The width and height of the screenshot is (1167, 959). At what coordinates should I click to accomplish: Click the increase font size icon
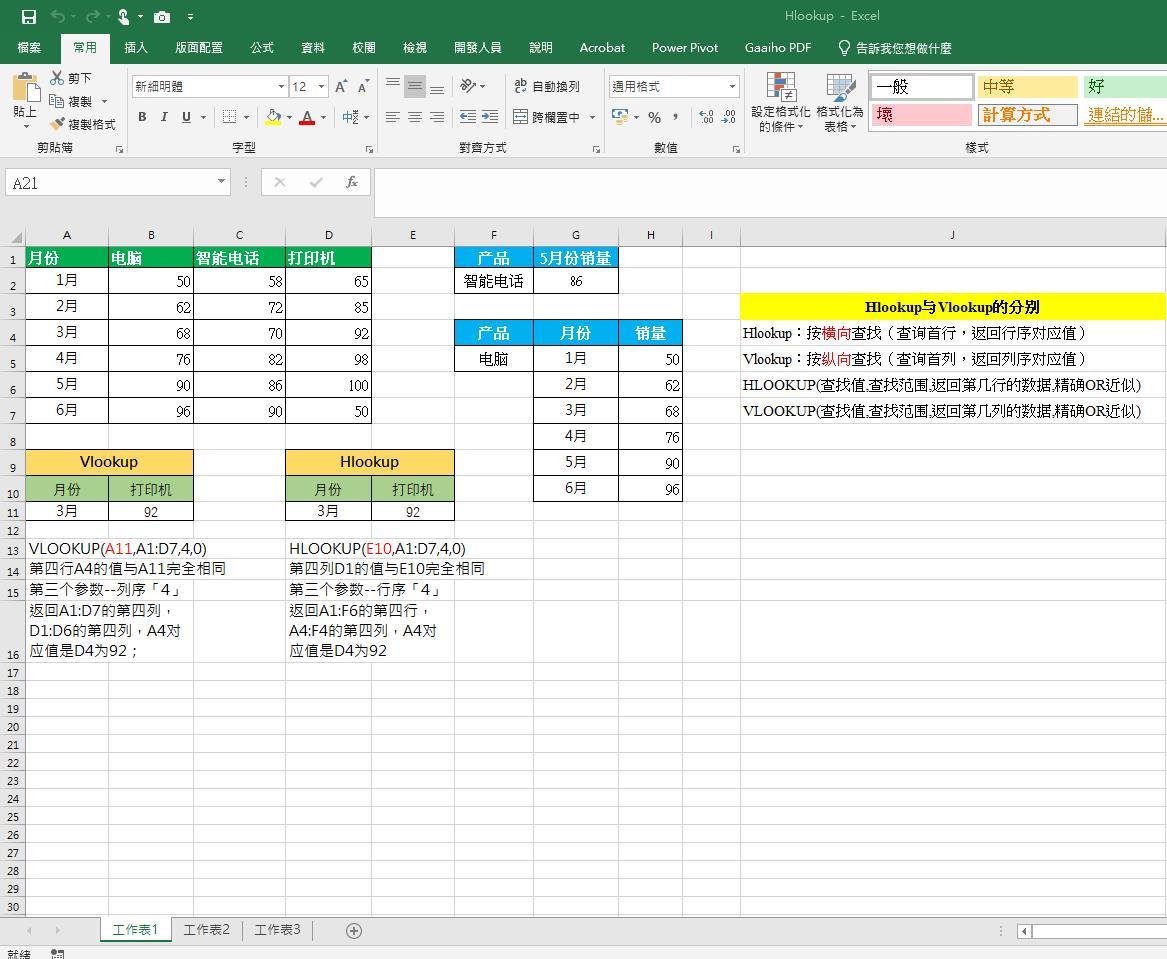pyautogui.click(x=342, y=87)
